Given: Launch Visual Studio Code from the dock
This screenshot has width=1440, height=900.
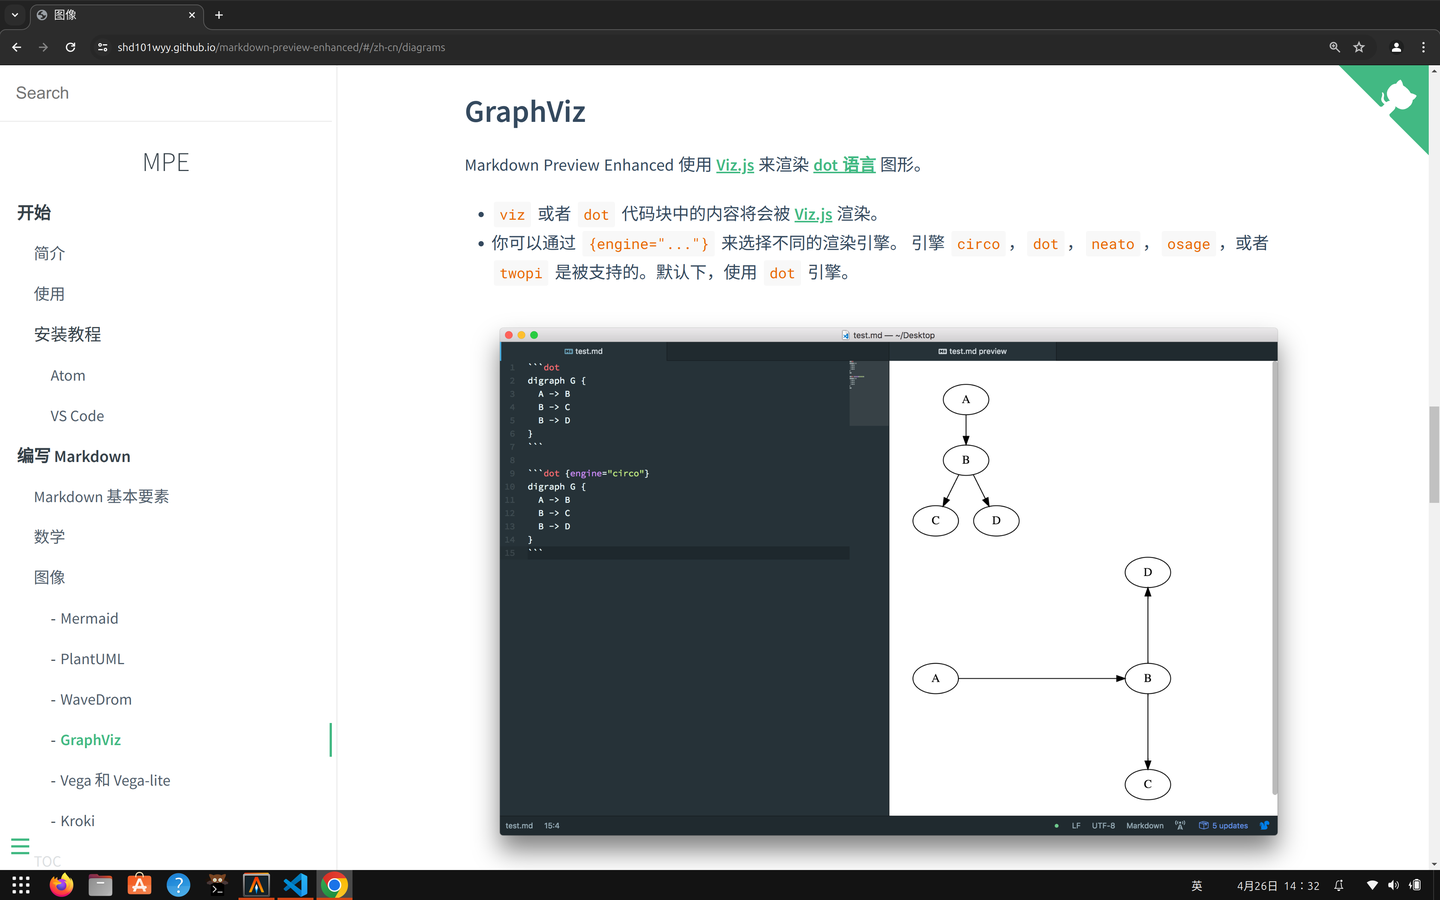Looking at the screenshot, I should click(x=294, y=885).
